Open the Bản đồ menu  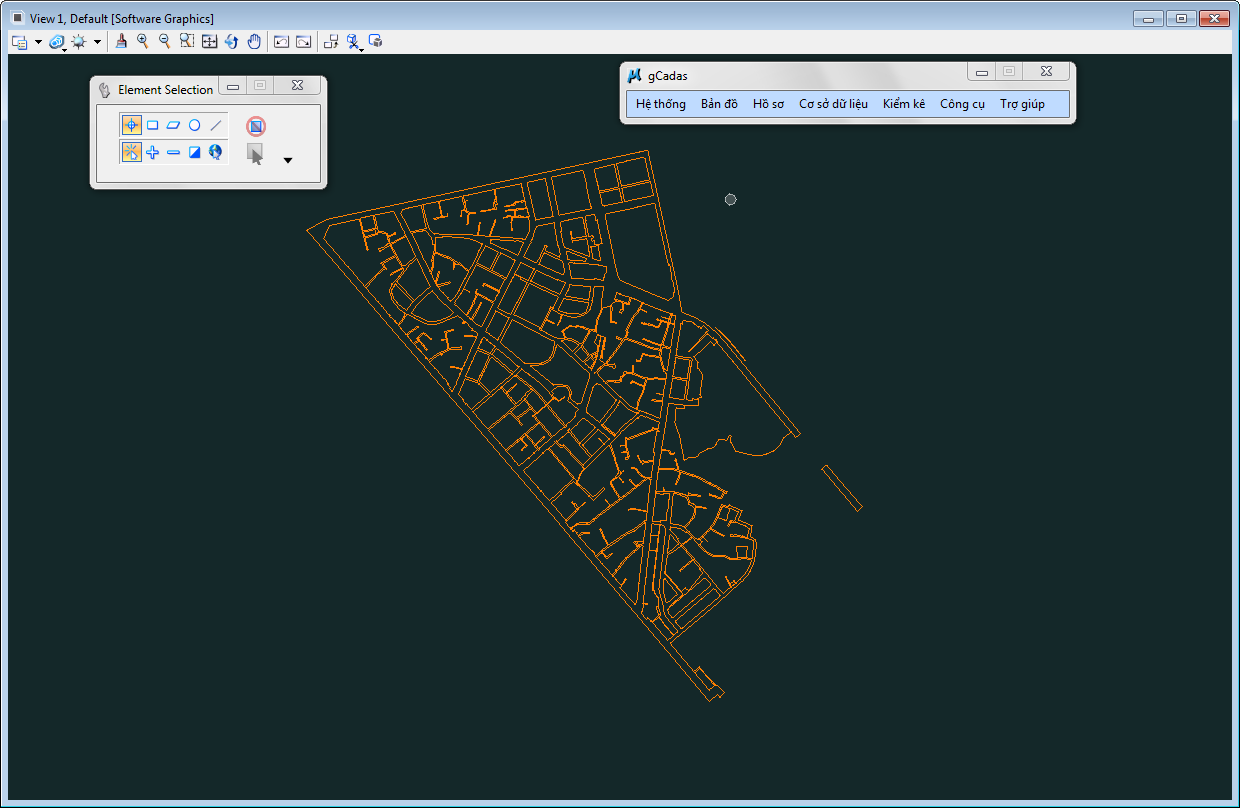click(x=719, y=104)
